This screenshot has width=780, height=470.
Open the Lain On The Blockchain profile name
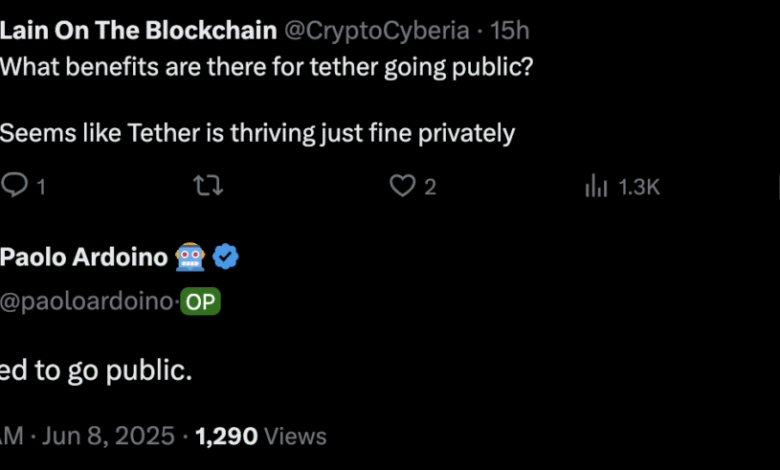(138, 31)
